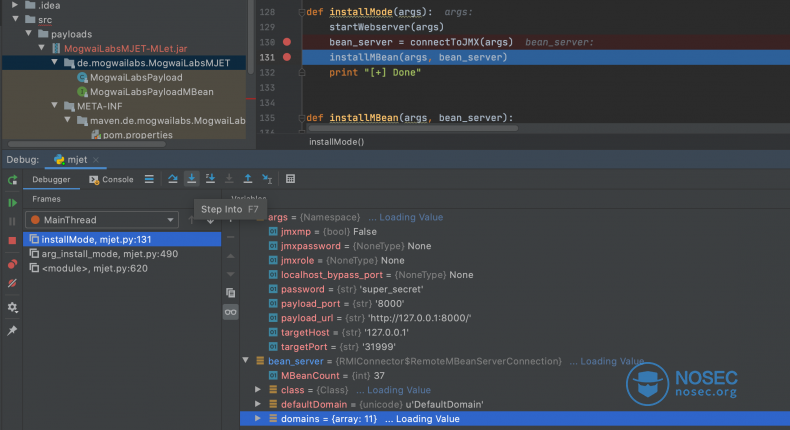Click the move watch up arrow
Screen dimensions: 790x430
click(x=230, y=256)
